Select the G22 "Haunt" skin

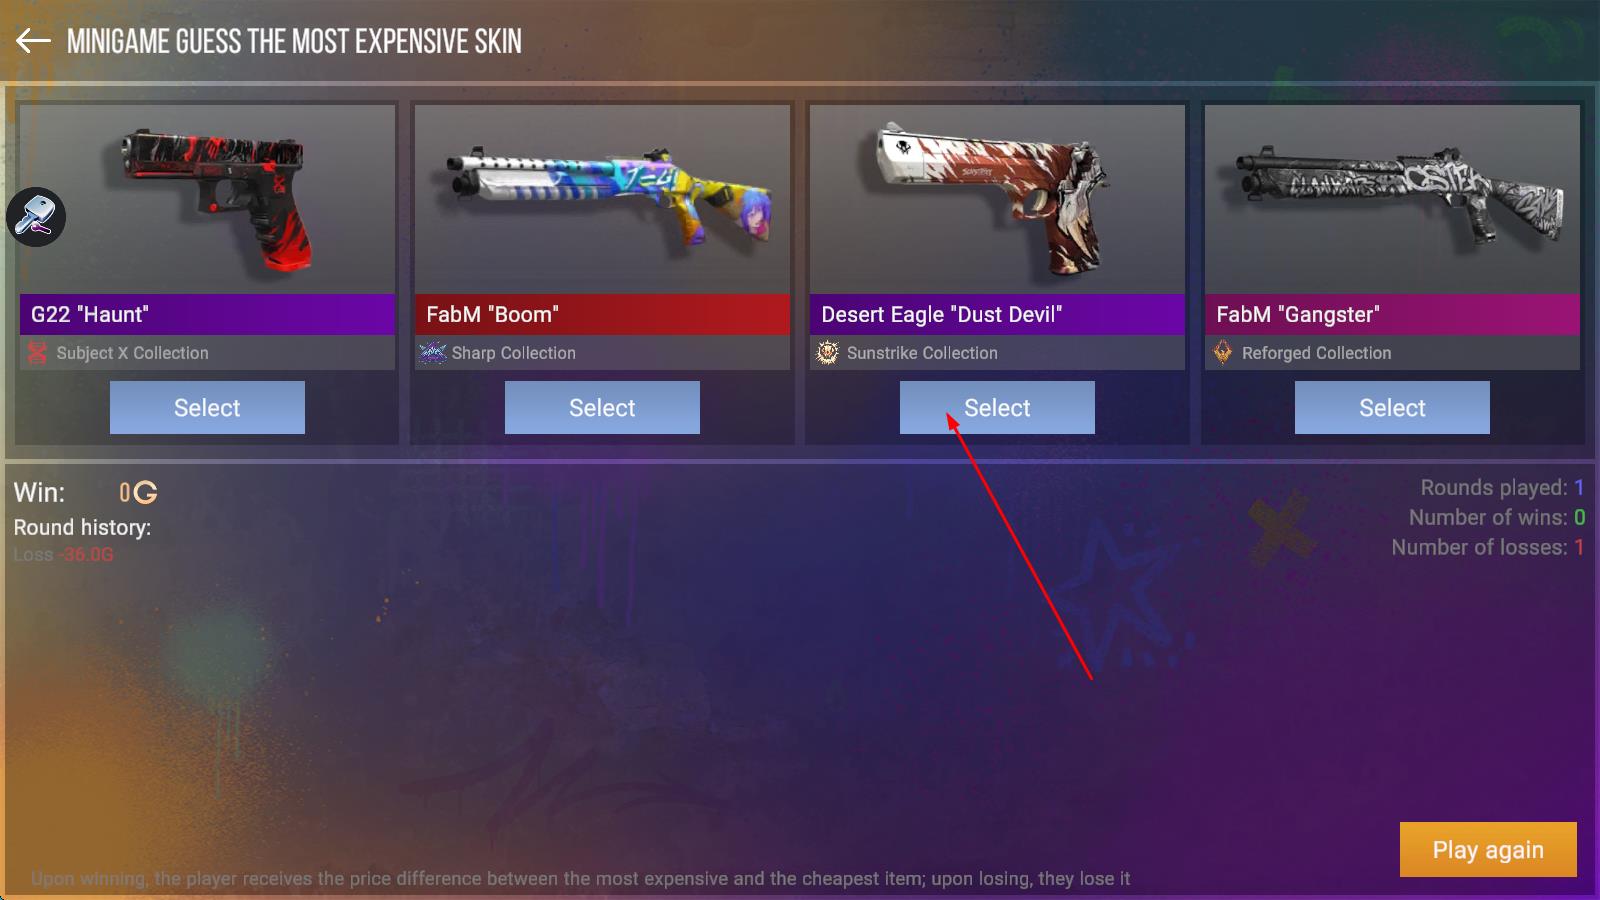click(207, 408)
